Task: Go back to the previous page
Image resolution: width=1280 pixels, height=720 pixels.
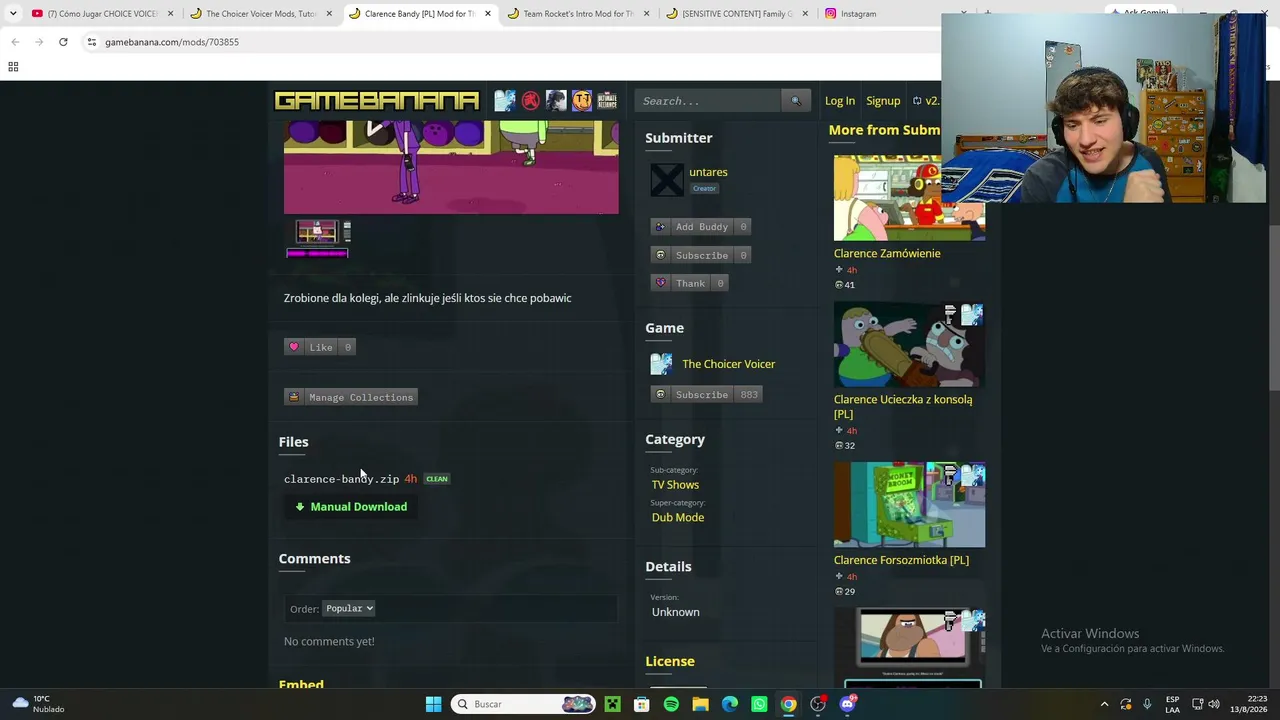Action: click(x=15, y=42)
